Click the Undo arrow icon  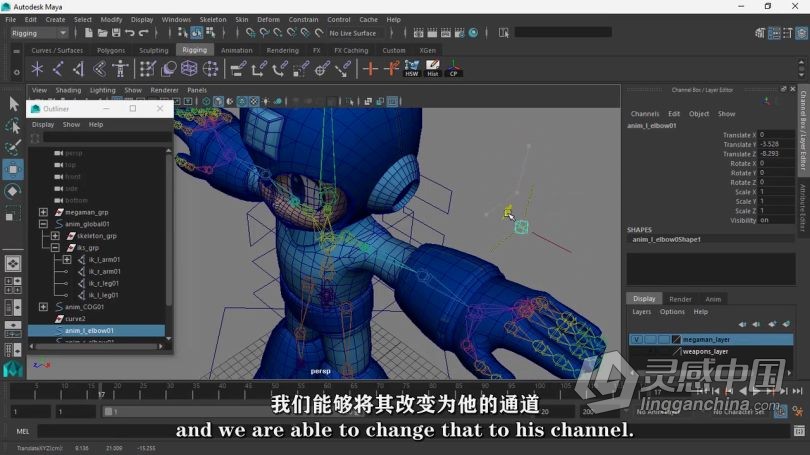tap(130, 33)
